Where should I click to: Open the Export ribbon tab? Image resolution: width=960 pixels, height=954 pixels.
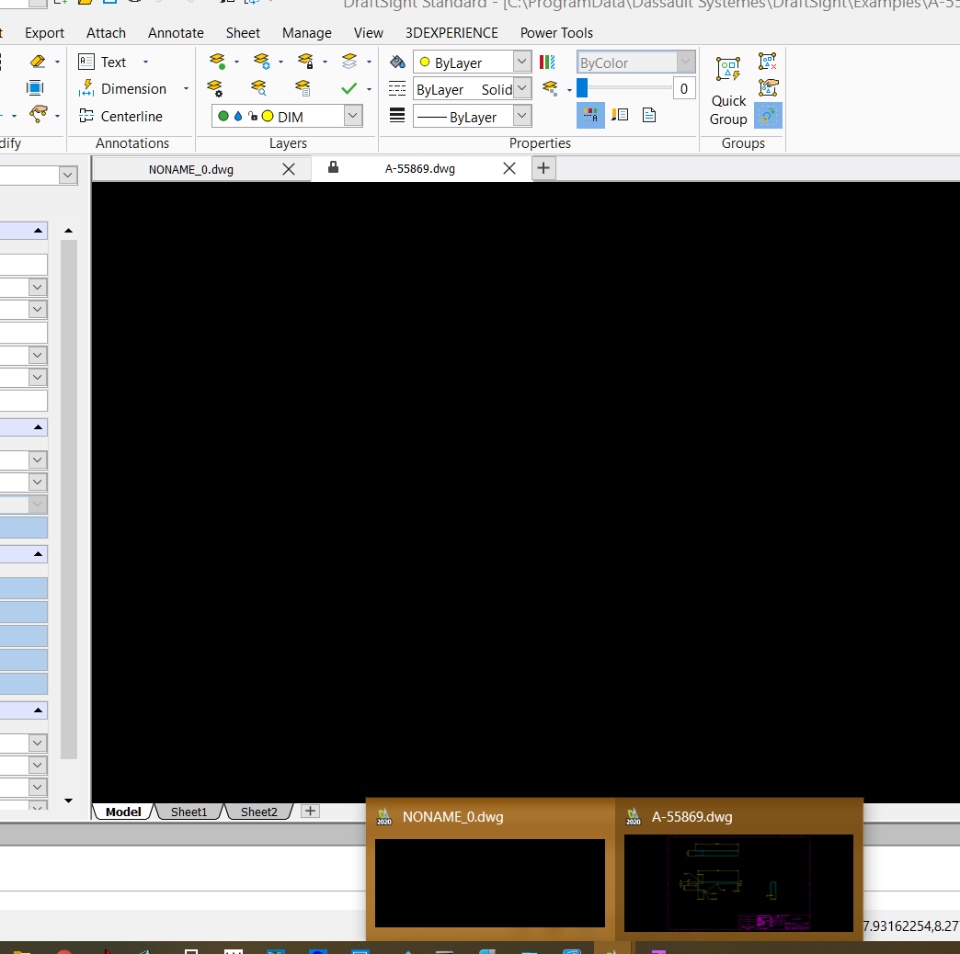(x=44, y=33)
